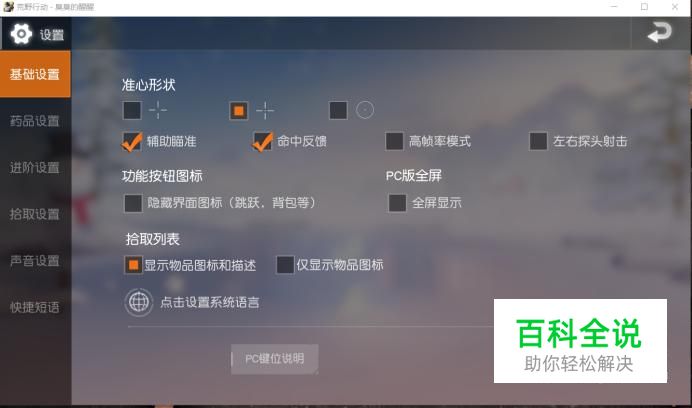Select 仅显示物品图标 option
Viewport: 692px width, 408px height.
(x=285, y=265)
